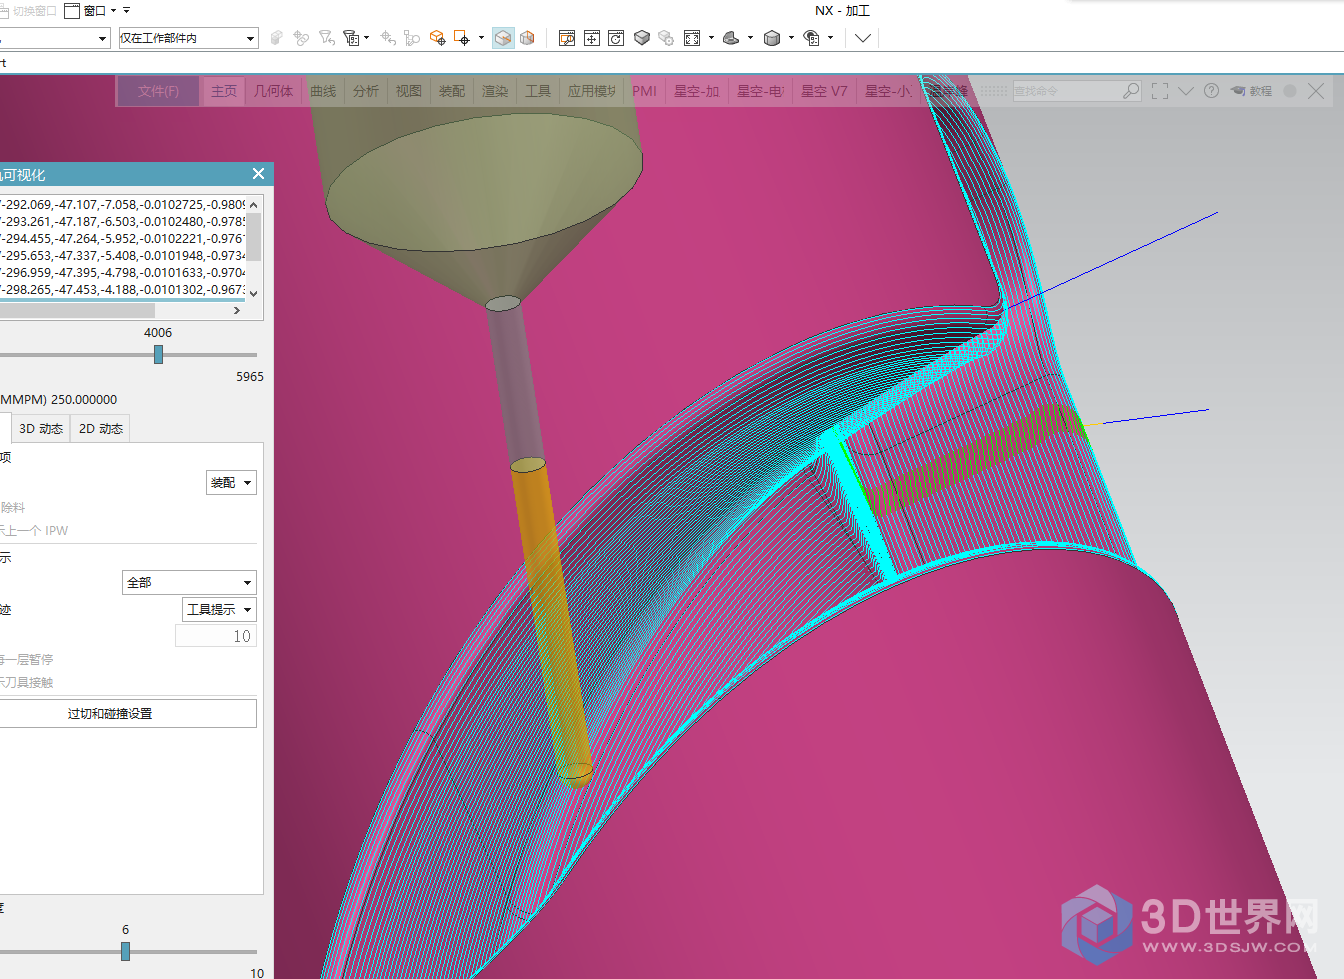Open dropdown next to framed view icon
Screen dimensions: 1344x979
711,38
